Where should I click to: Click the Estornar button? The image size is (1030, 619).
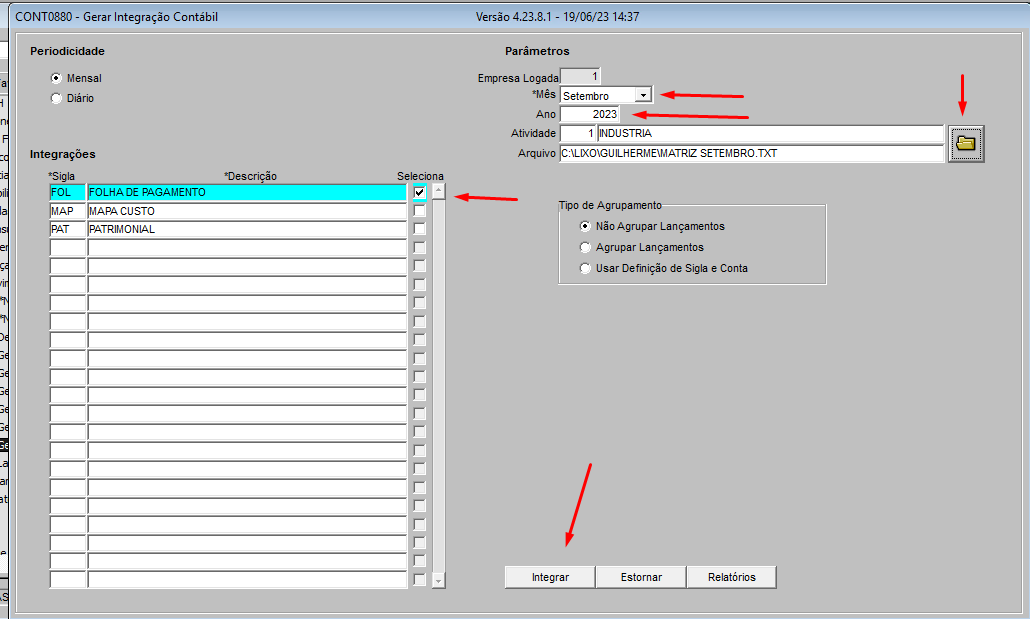click(641, 577)
